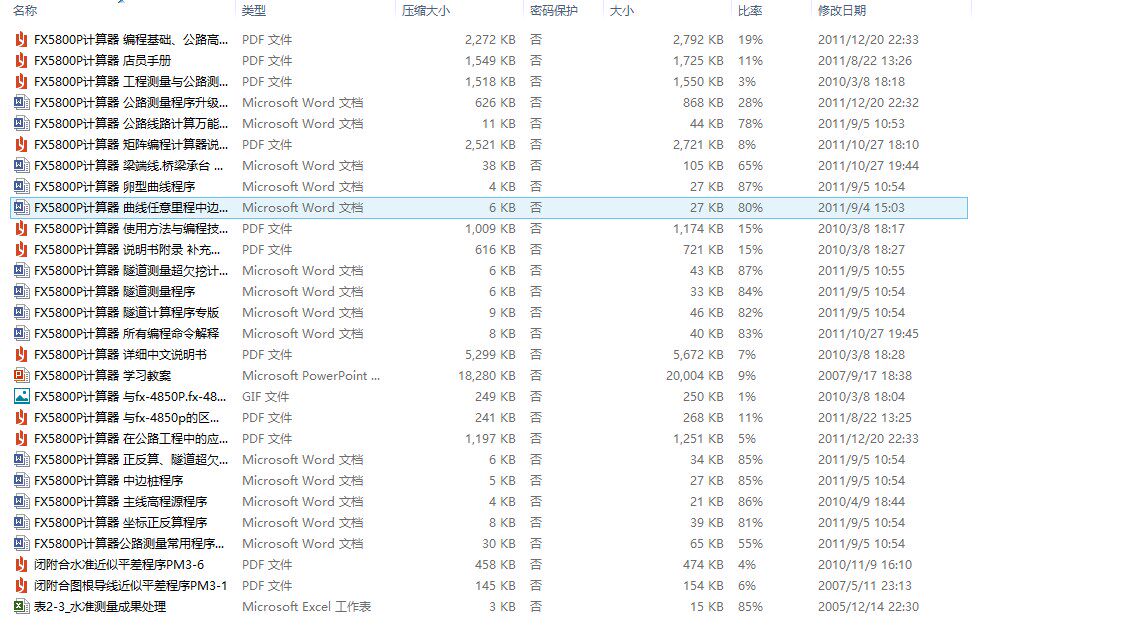Select the Word icon for 隧道计算程序专版
Image resolution: width=1140 pixels, height=626 pixels.
22,313
